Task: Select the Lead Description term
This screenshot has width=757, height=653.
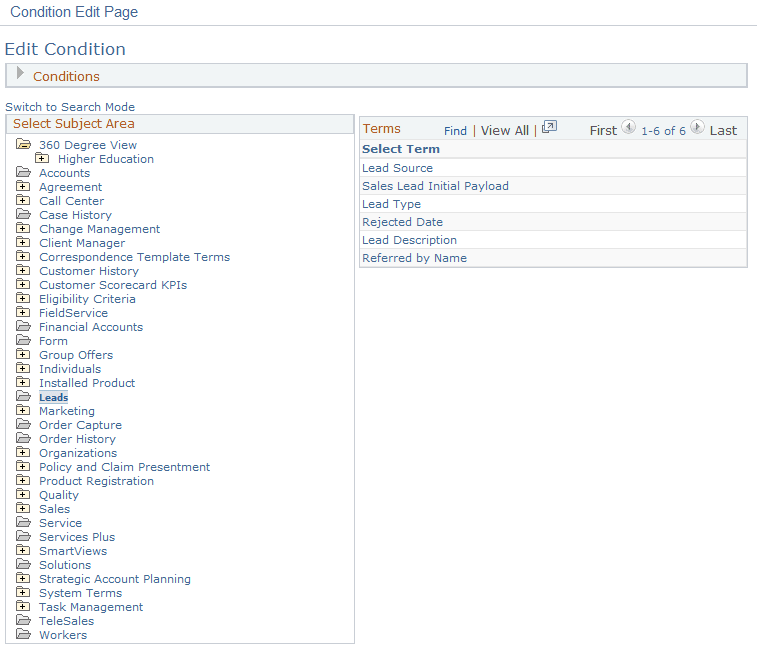Action: coord(409,240)
